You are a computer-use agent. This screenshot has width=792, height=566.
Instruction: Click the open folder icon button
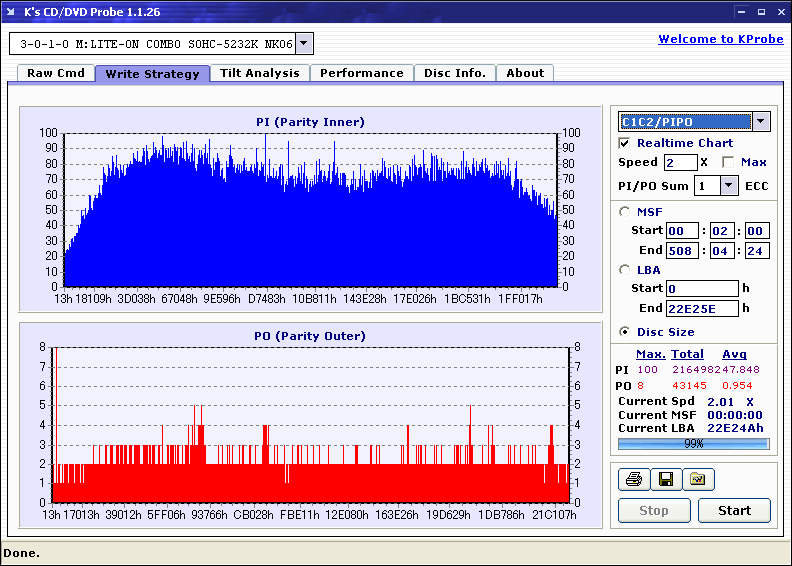(x=698, y=480)
